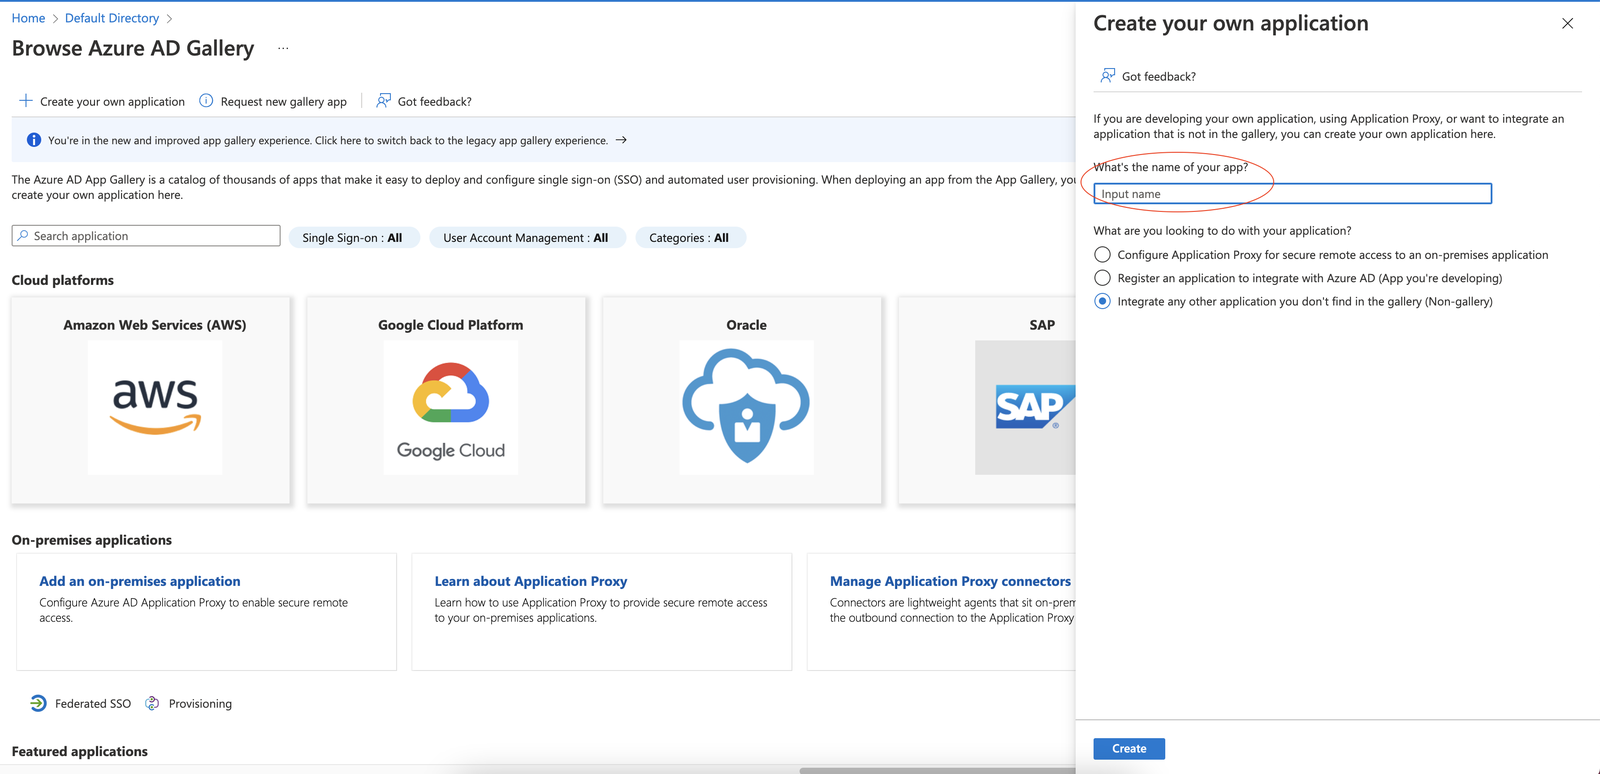Open the Categories filter
Viewport: 1600px width, 774px height.
(689, 238)
